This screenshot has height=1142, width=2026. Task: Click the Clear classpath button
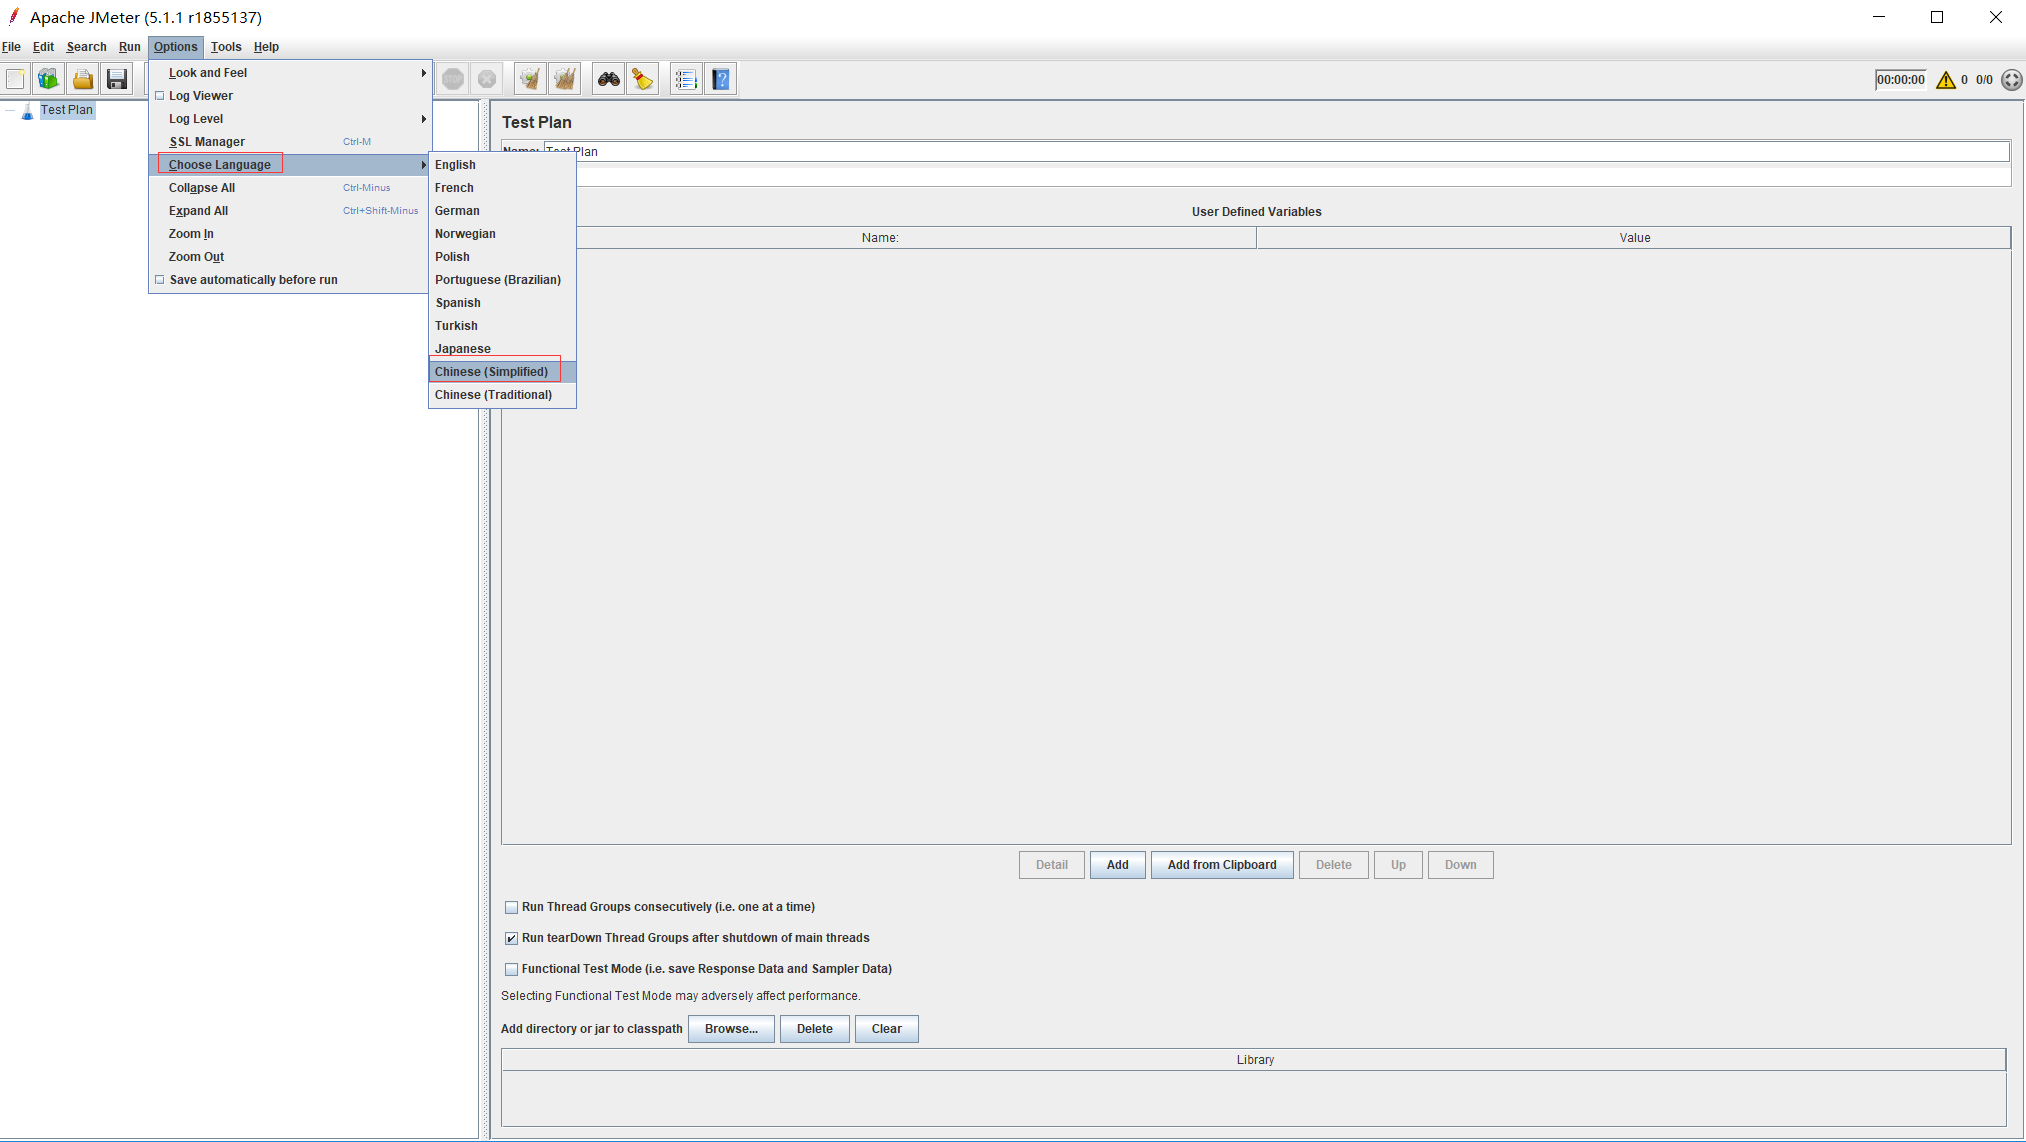pyautogui.click(x=886, y=1029)
